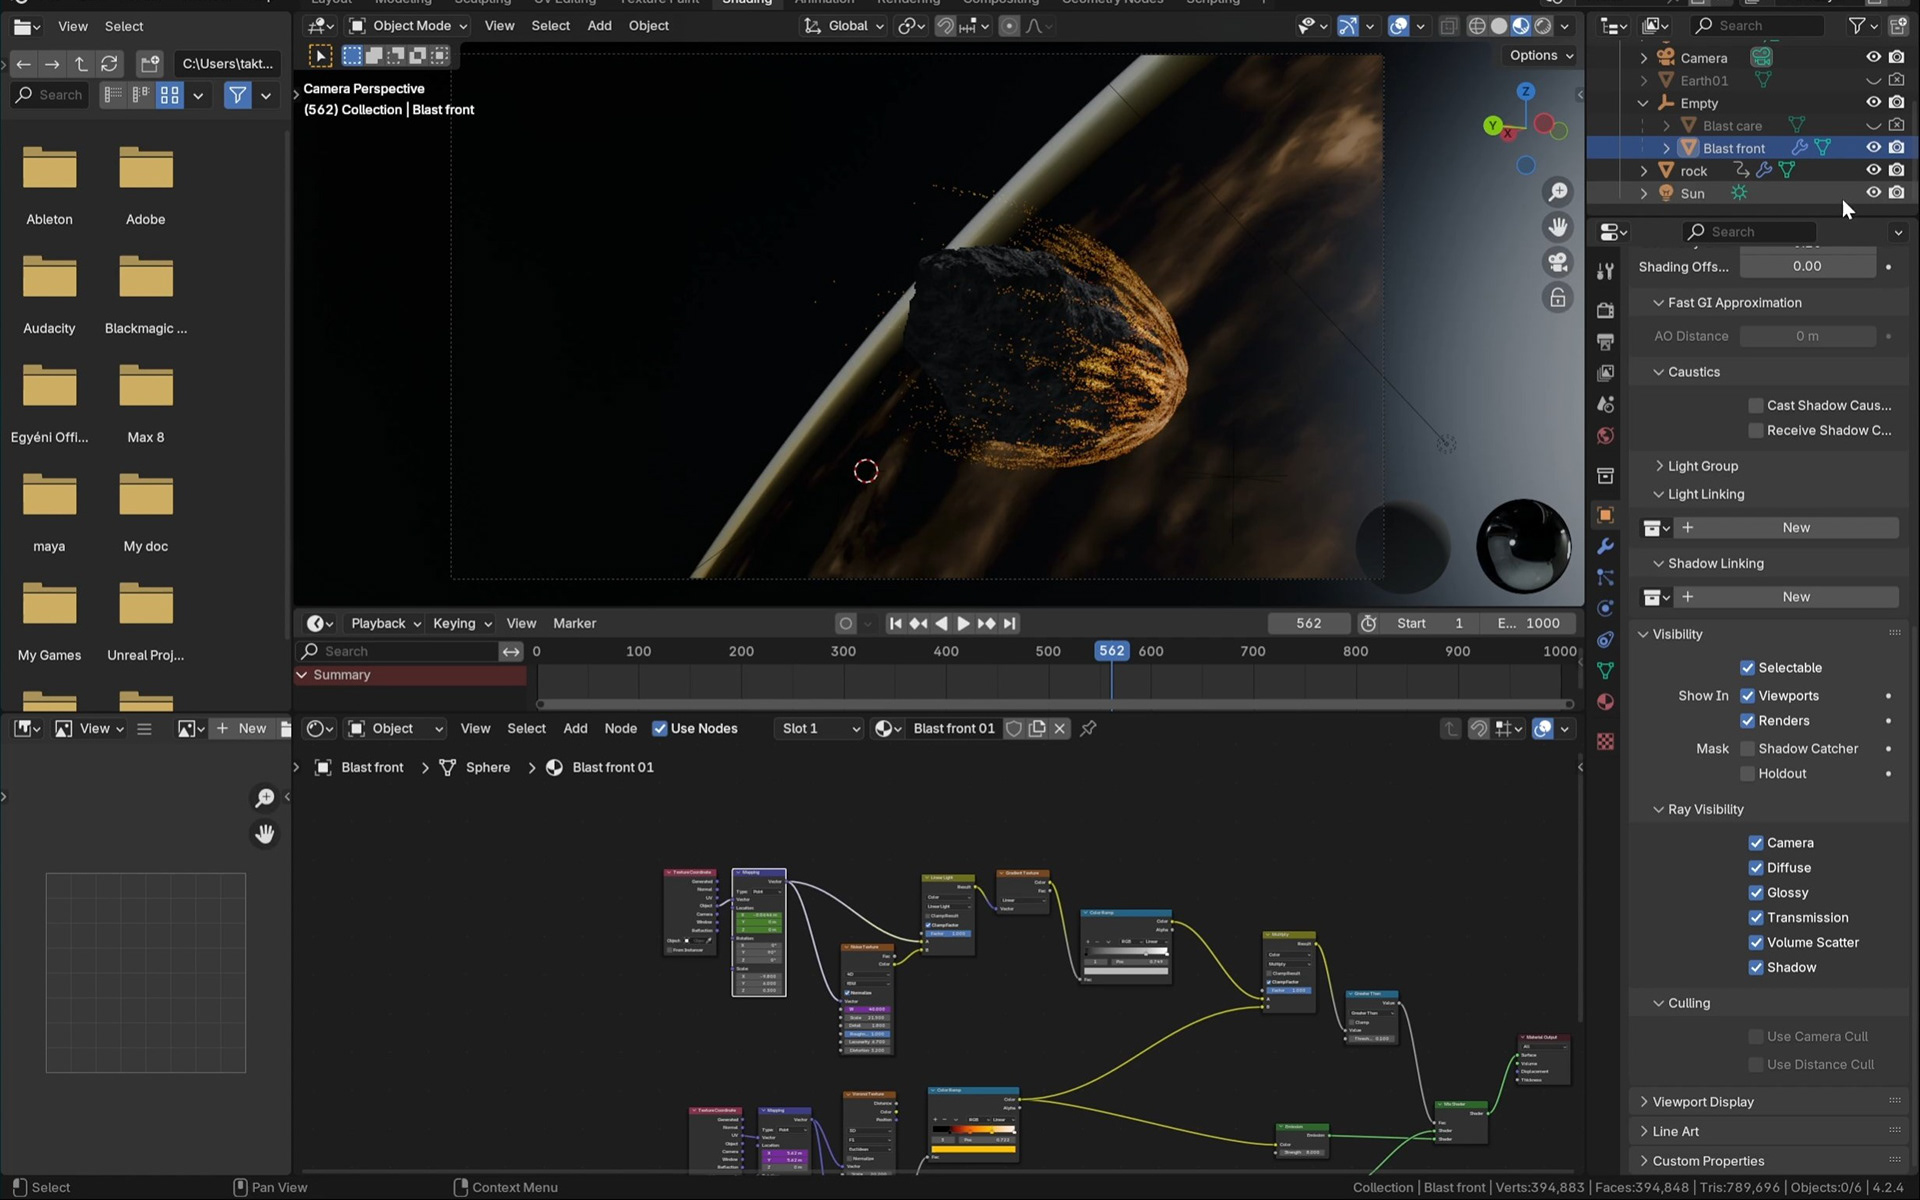Disable the Selectable checkbox
This screenshot has height=1200, width=1920.
point(1747,668)
